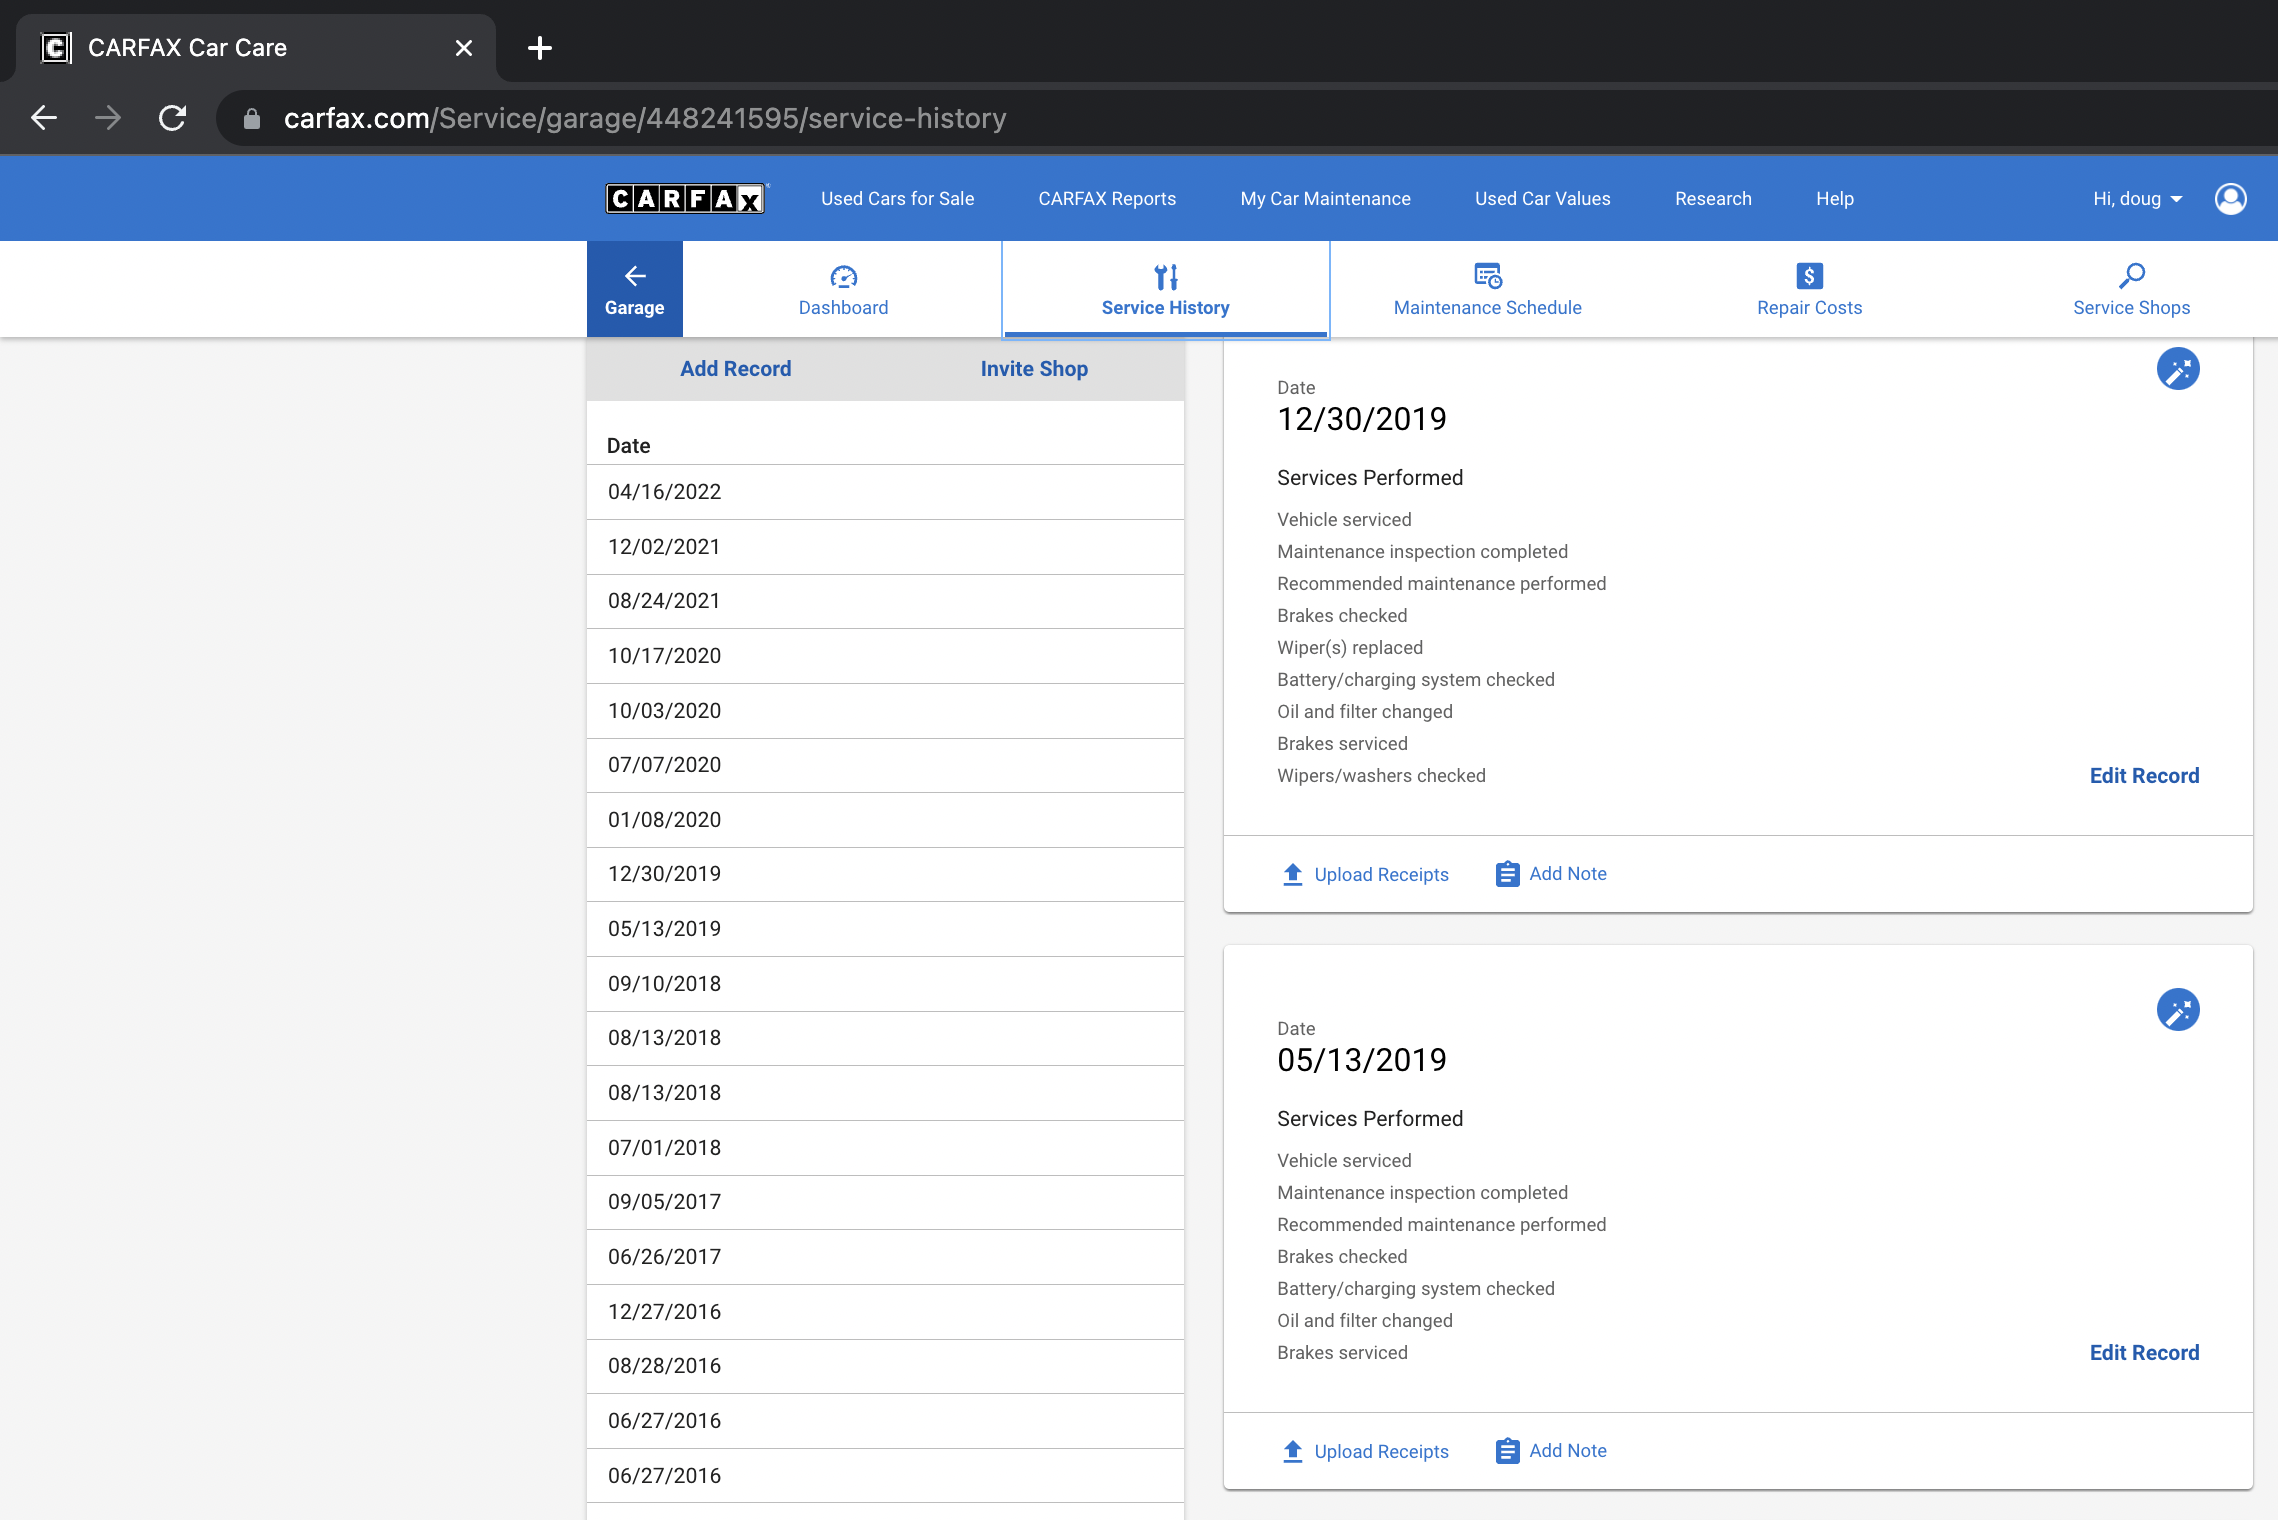This screenshot has width=2278, height=1520.
Task: Click the CARFAX logo
Action: point(686,199)
